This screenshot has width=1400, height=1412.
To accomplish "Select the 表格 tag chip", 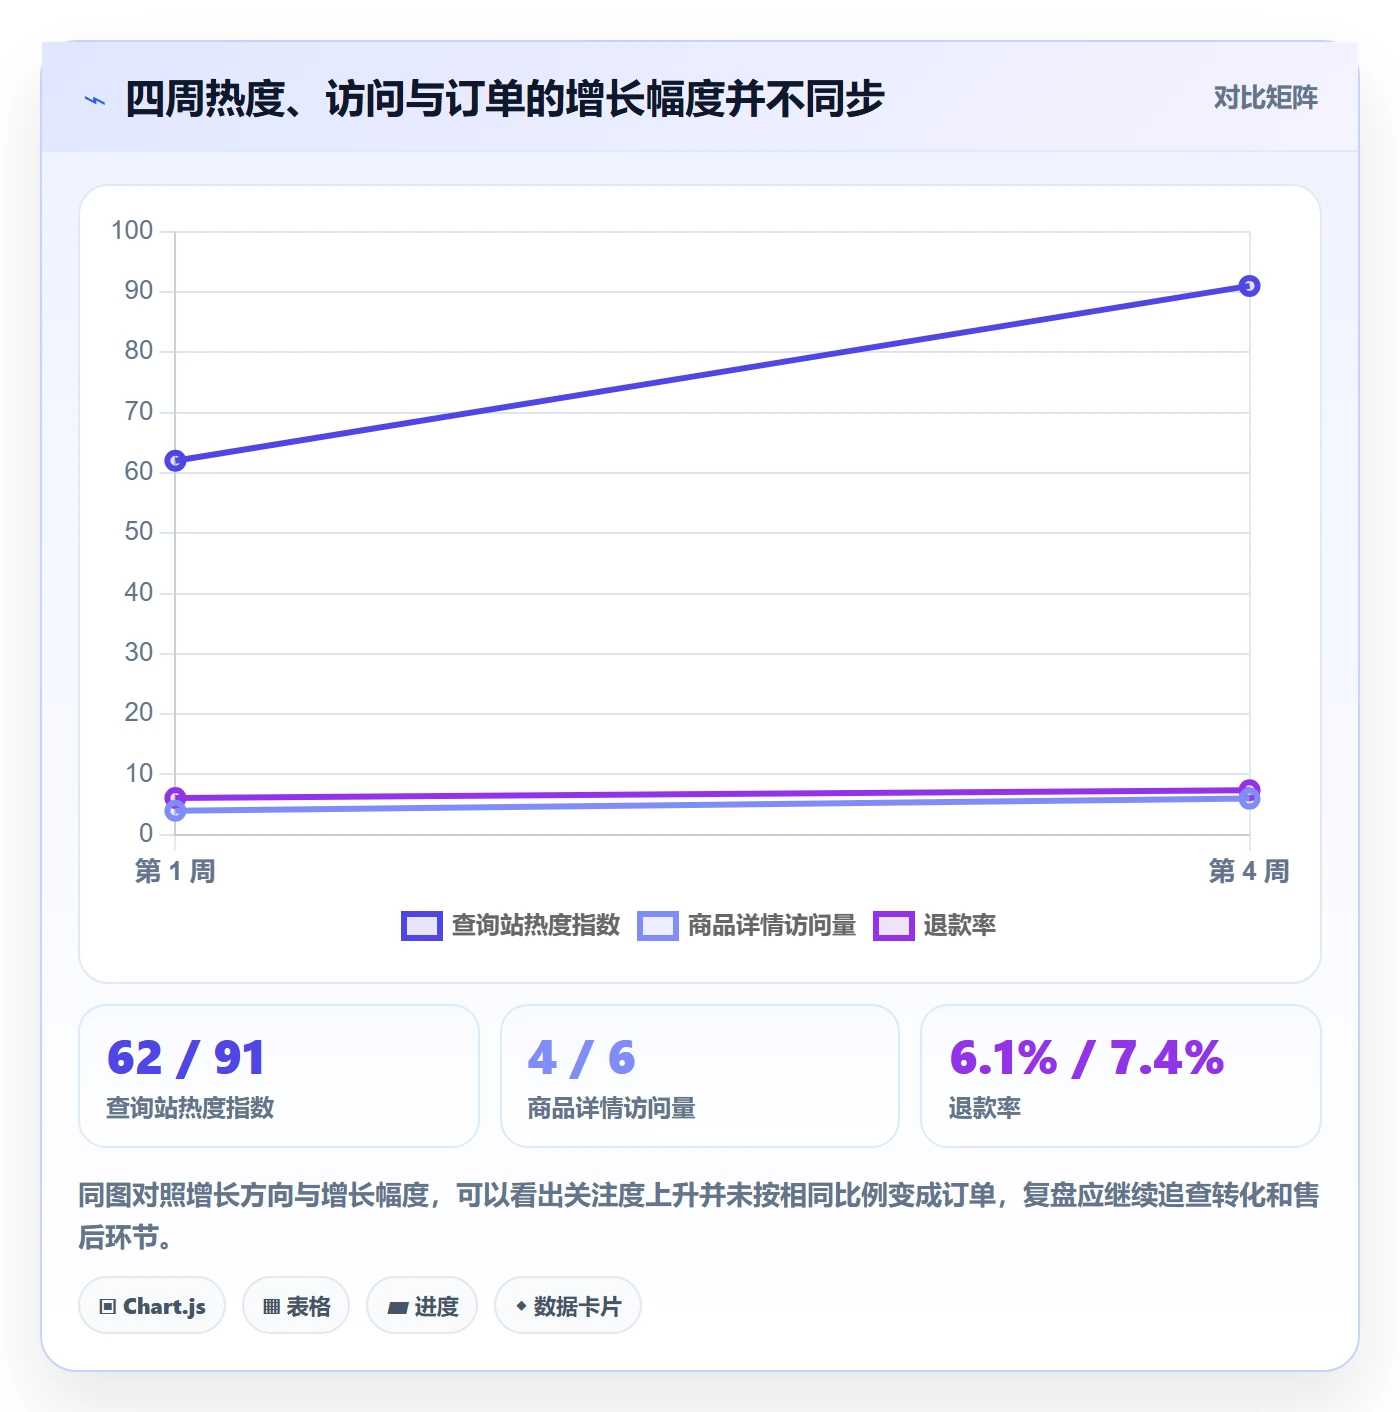I will pos(296,1306).
